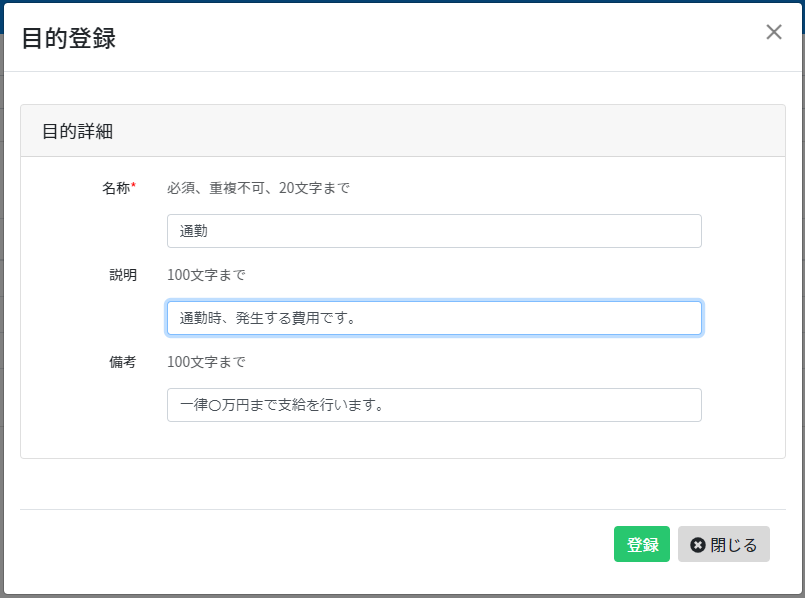
Task: Focus the 備考 field about 一律〇万円 支給
Action: pyautogui.click(x=434, y=405)
